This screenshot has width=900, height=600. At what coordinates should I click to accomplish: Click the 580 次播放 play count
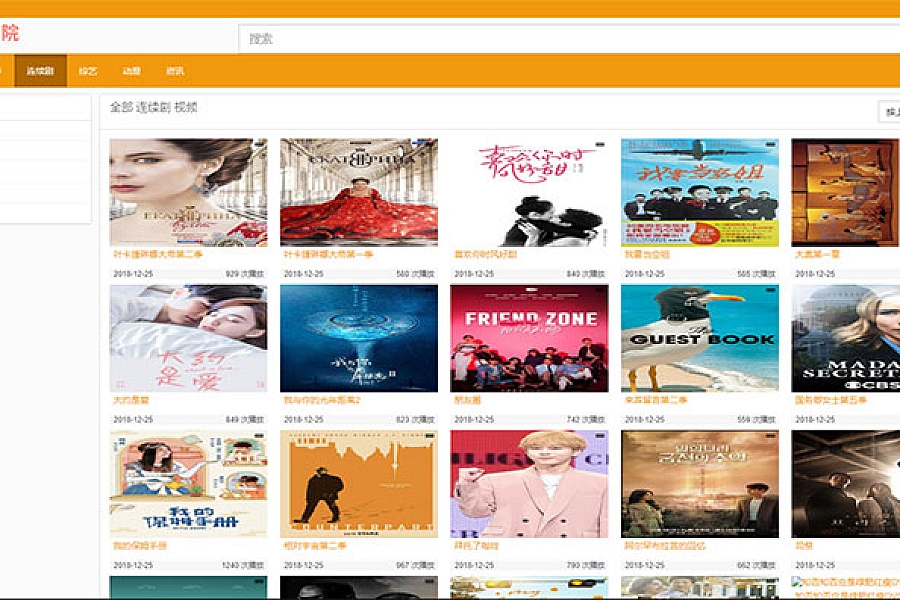click(415, 274)
